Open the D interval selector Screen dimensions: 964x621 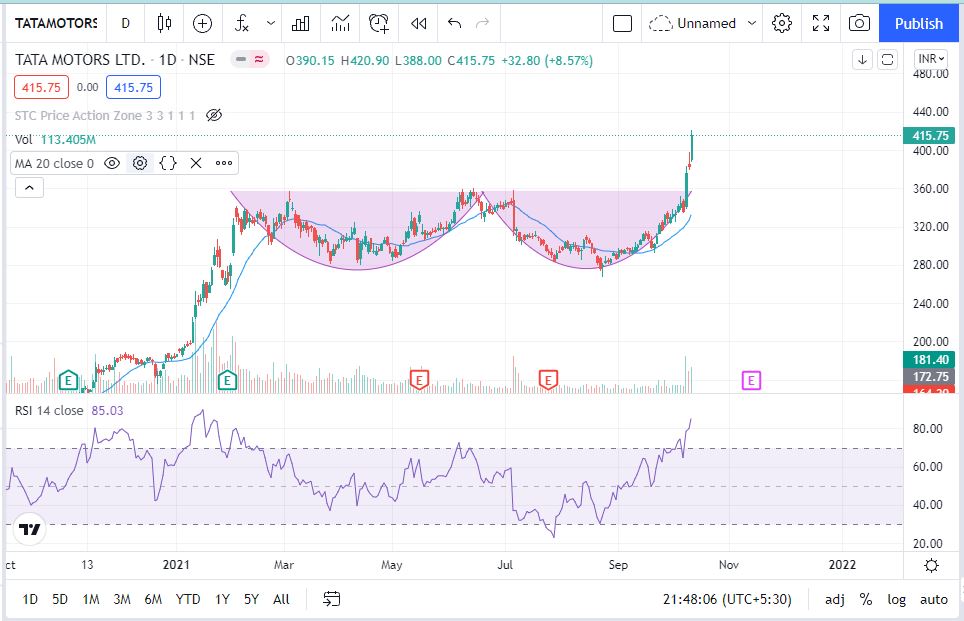(x=125, y=23)
